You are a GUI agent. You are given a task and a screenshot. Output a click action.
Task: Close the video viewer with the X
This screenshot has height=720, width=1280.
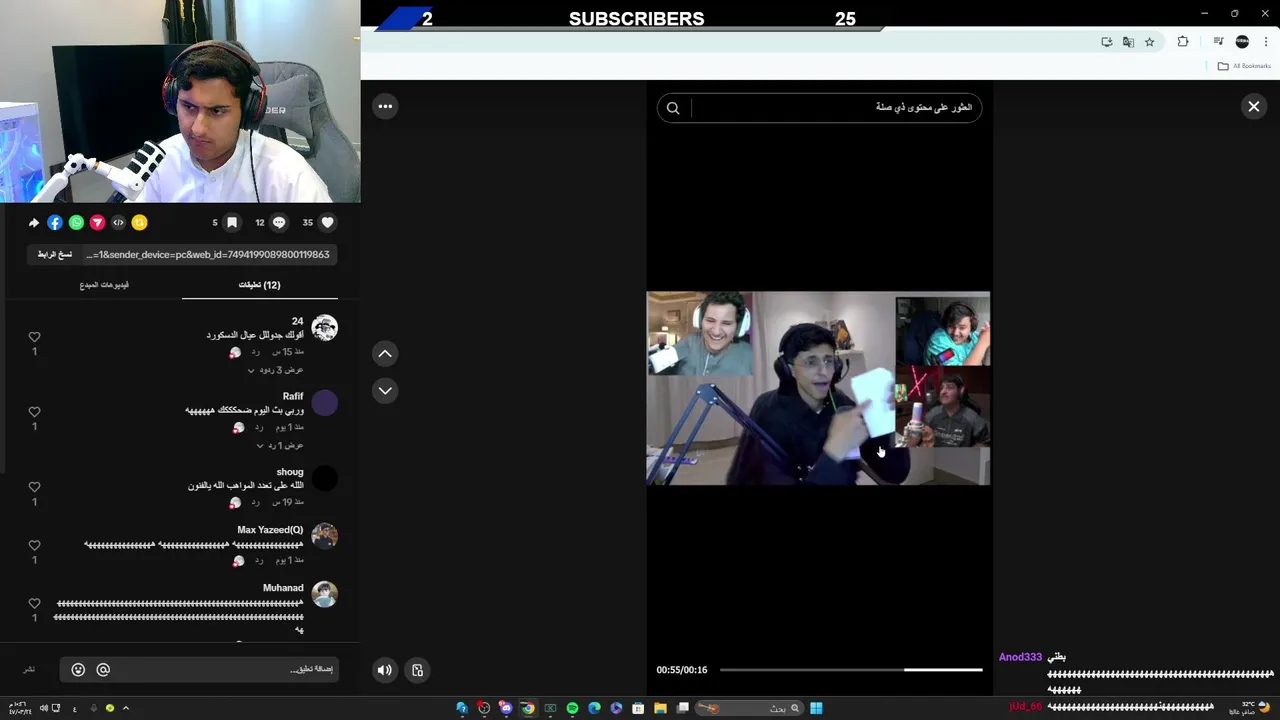pos(1253,106)
